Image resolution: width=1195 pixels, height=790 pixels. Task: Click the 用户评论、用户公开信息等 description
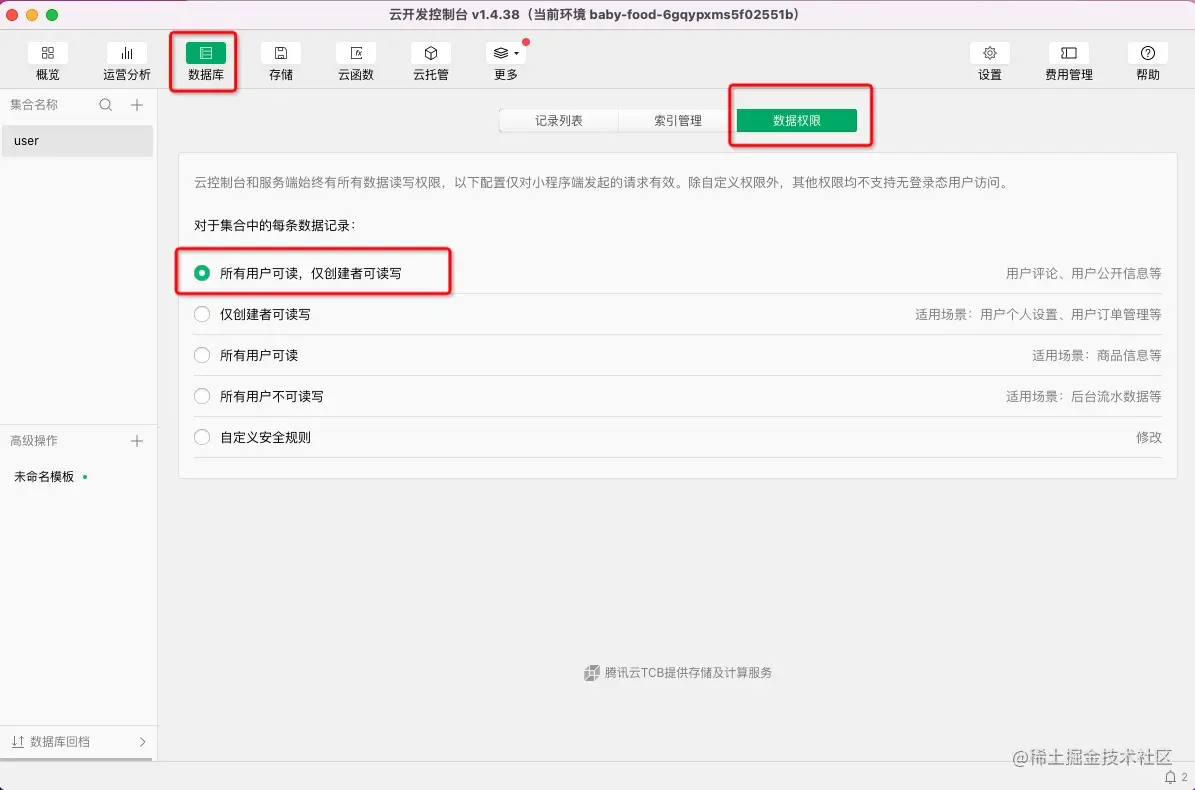point(1083,273)
